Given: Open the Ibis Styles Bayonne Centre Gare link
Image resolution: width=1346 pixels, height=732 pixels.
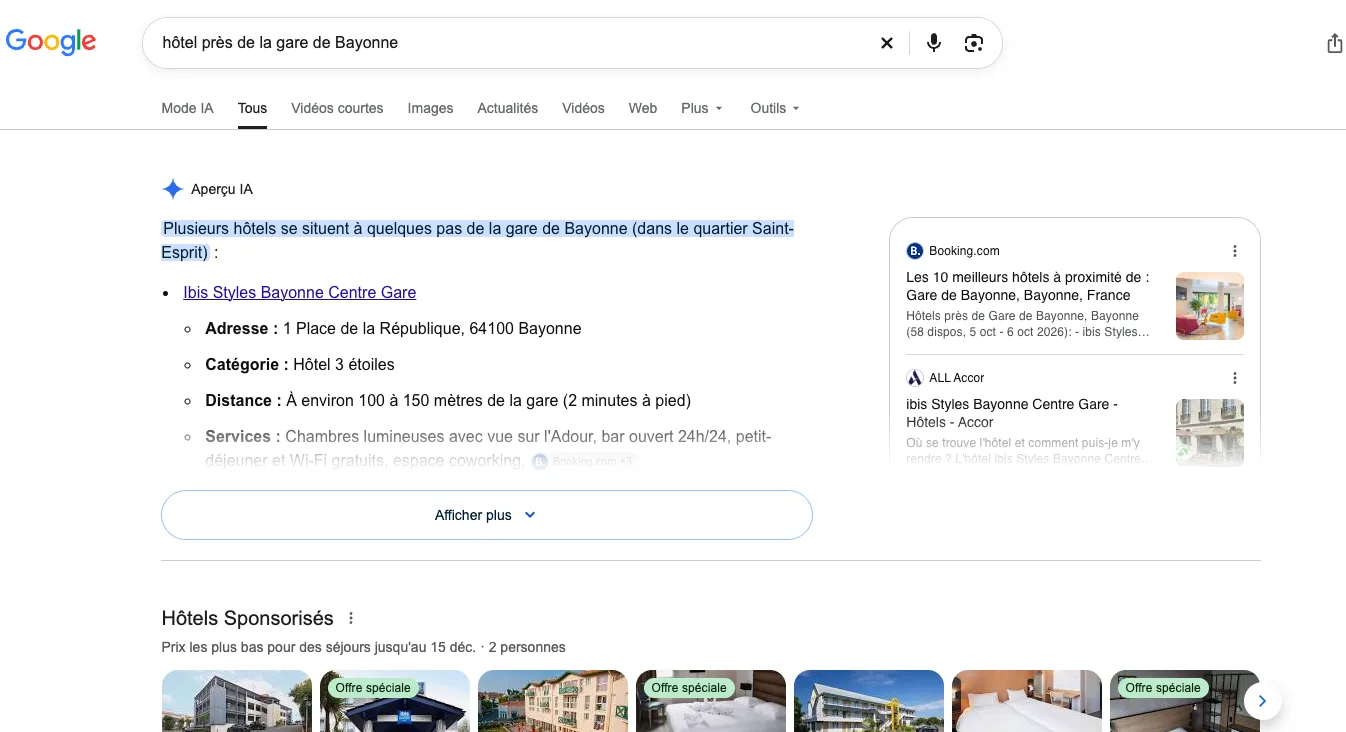Looking at the screenshot, I should coord(300,292).
